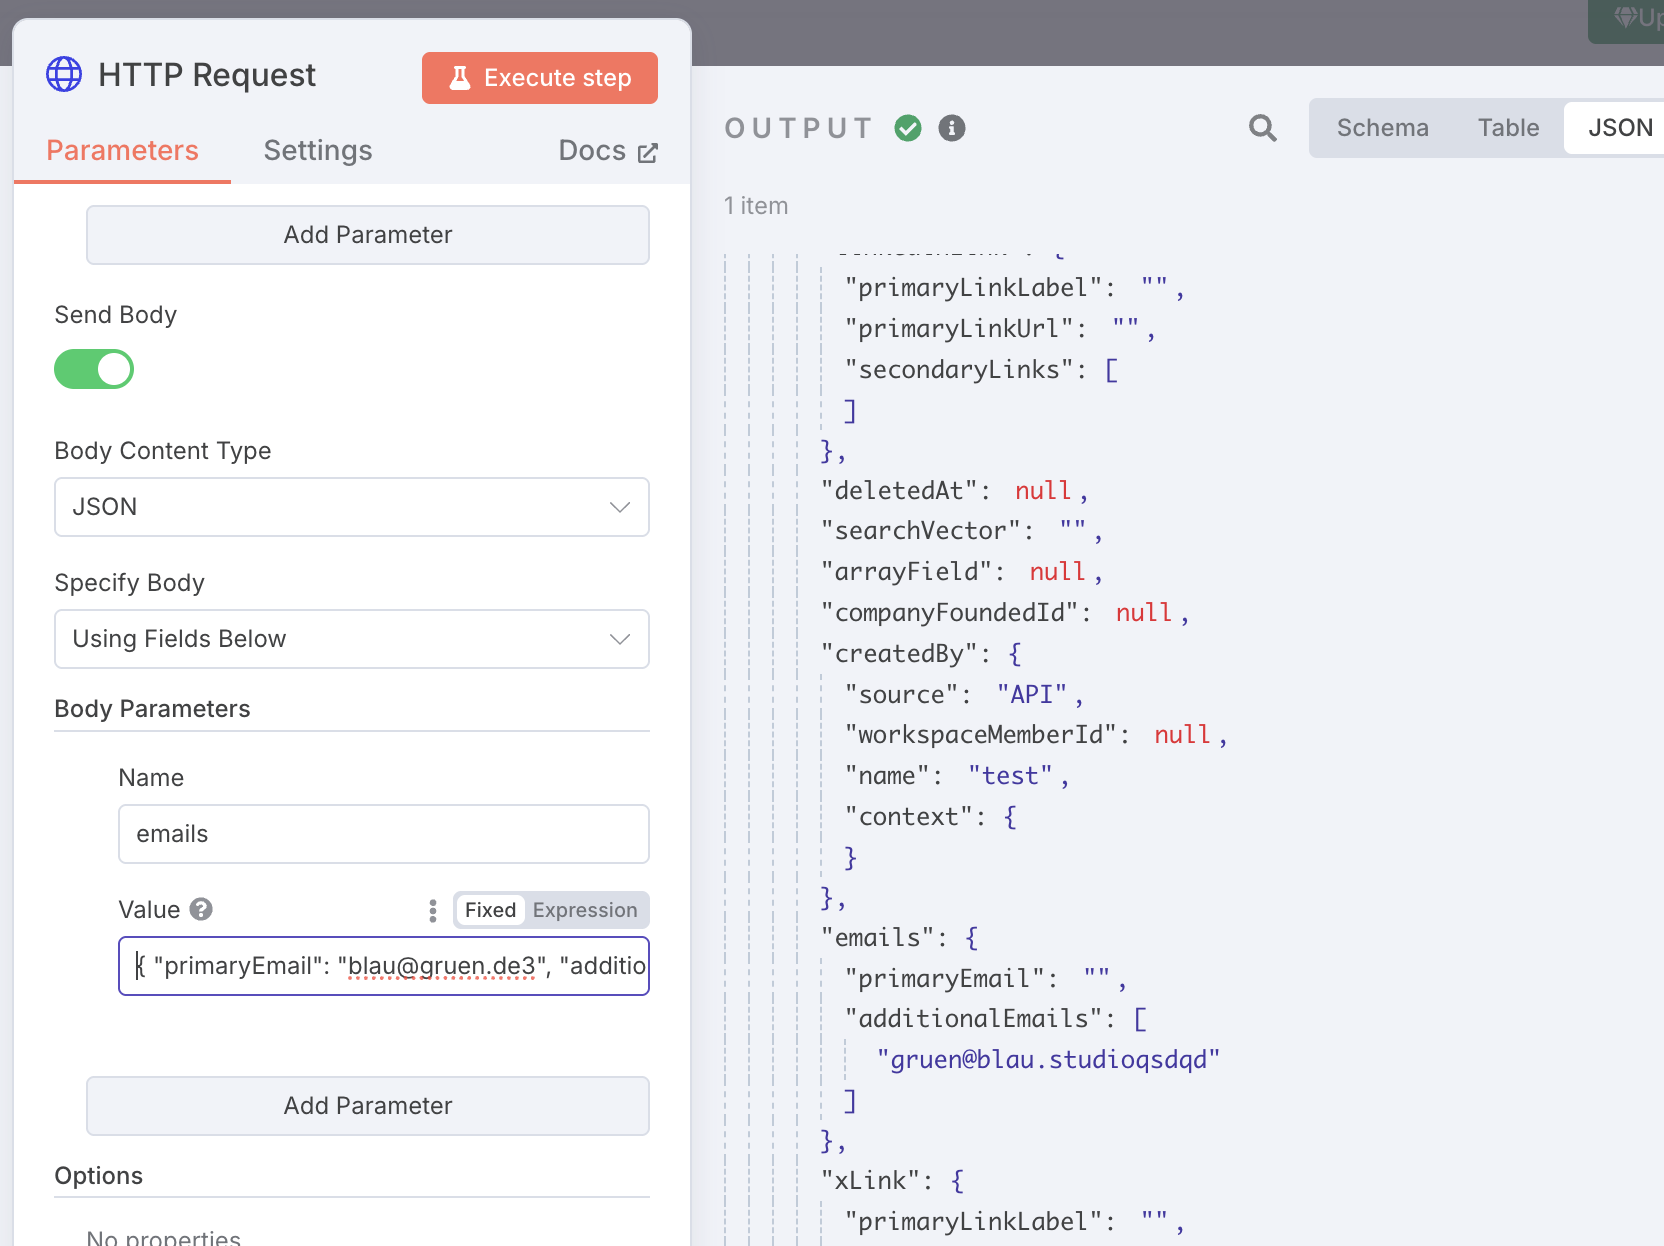Click the Body Parameters section heading
The width and height of the screenshot is (1664, 1246).
(152, 709)
